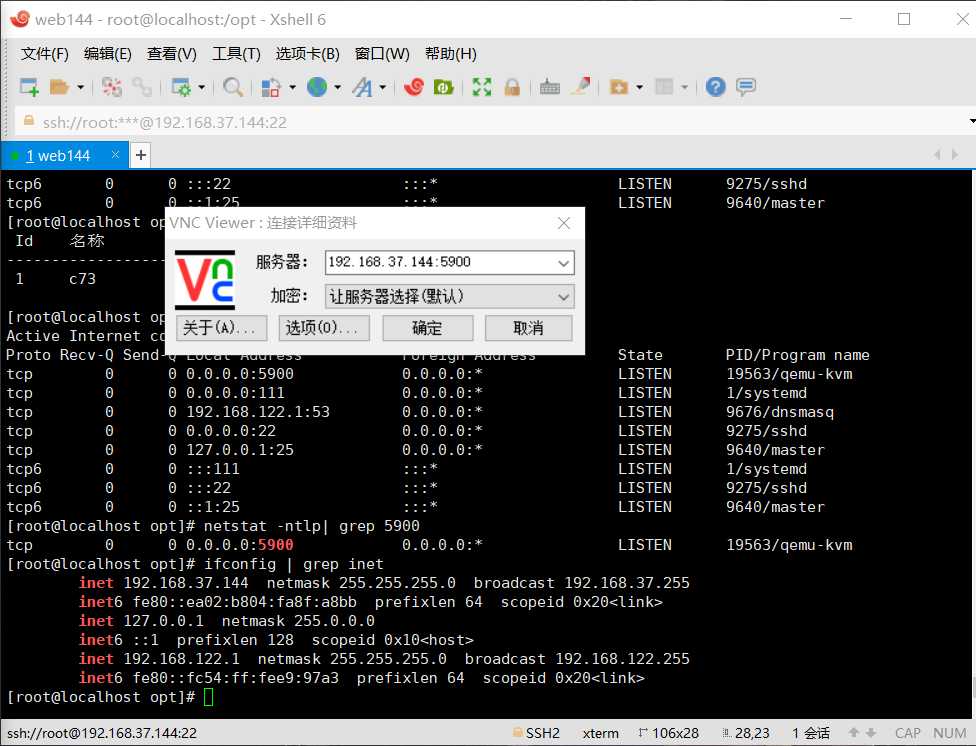Click the Font 'A' toolbar icon
The height and width of the screenshot is (746, 976).
click(x=362, y=87)
